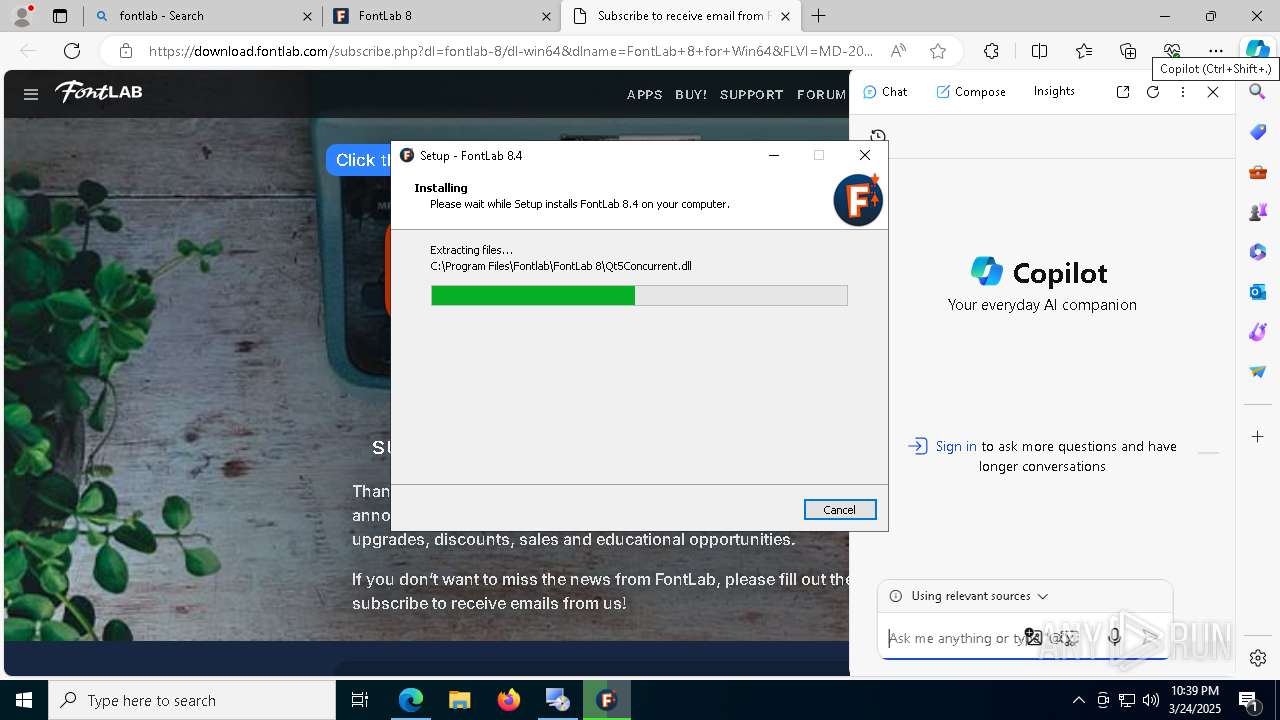
Task: Open Copilot chat history icon
Action: 878,136
